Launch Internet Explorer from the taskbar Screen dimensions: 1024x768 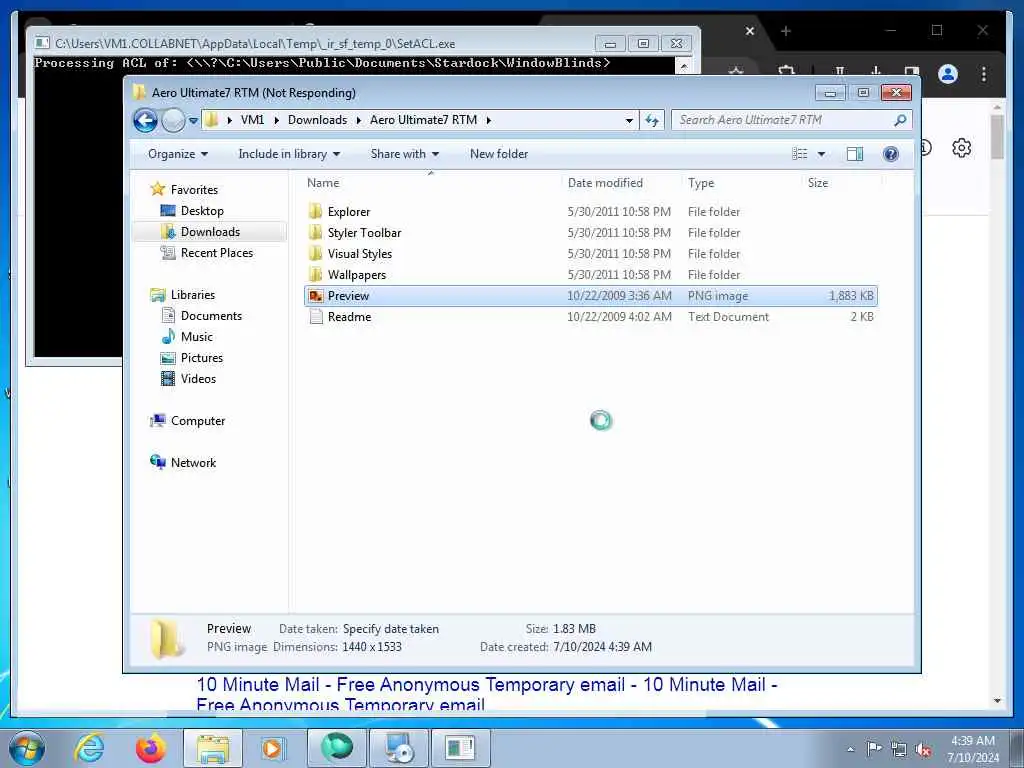88,748
